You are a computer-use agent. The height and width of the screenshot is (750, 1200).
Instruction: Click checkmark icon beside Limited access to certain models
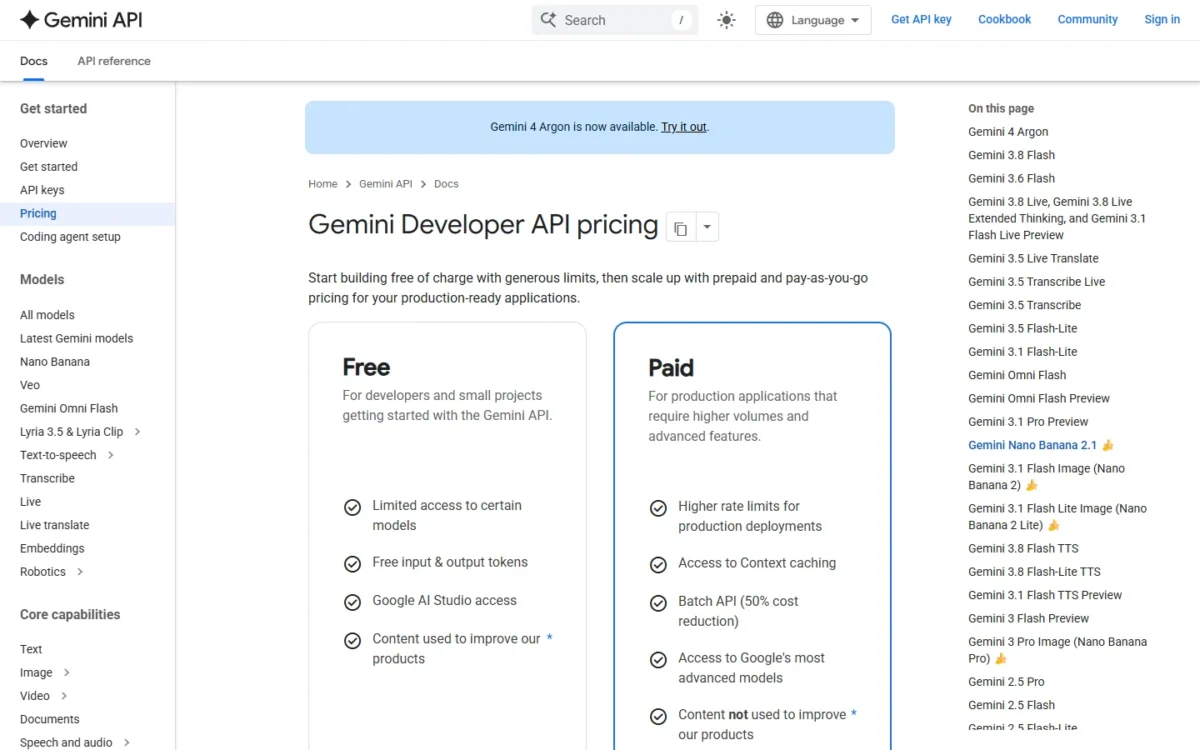[352, 508]
